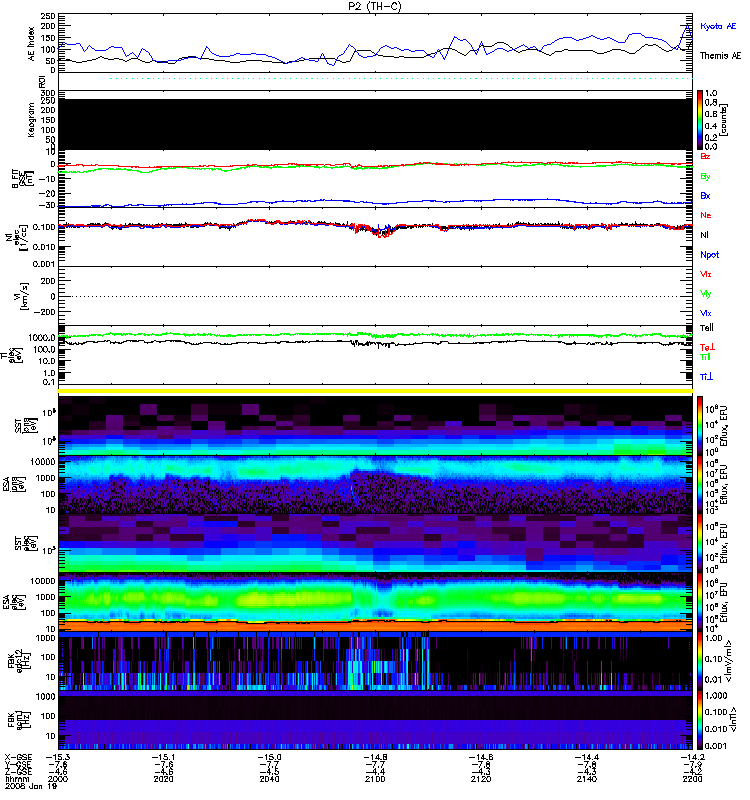Image resolution: width=750 pixels, height=800 pixels.
Task: Click the -14.2 X-GSE position value
Action: [x=692, y=757]
